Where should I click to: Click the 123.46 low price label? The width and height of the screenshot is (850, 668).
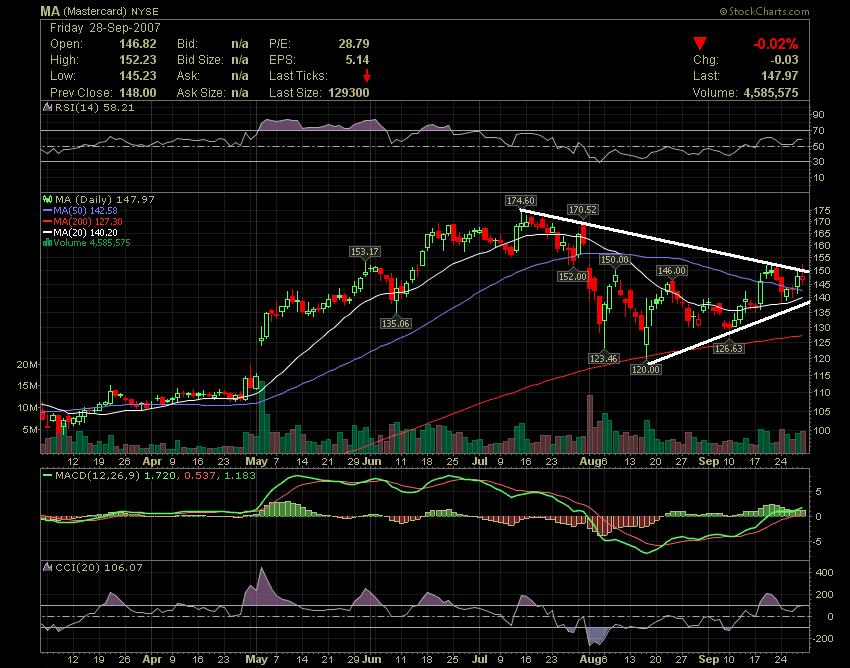(603, 358)
